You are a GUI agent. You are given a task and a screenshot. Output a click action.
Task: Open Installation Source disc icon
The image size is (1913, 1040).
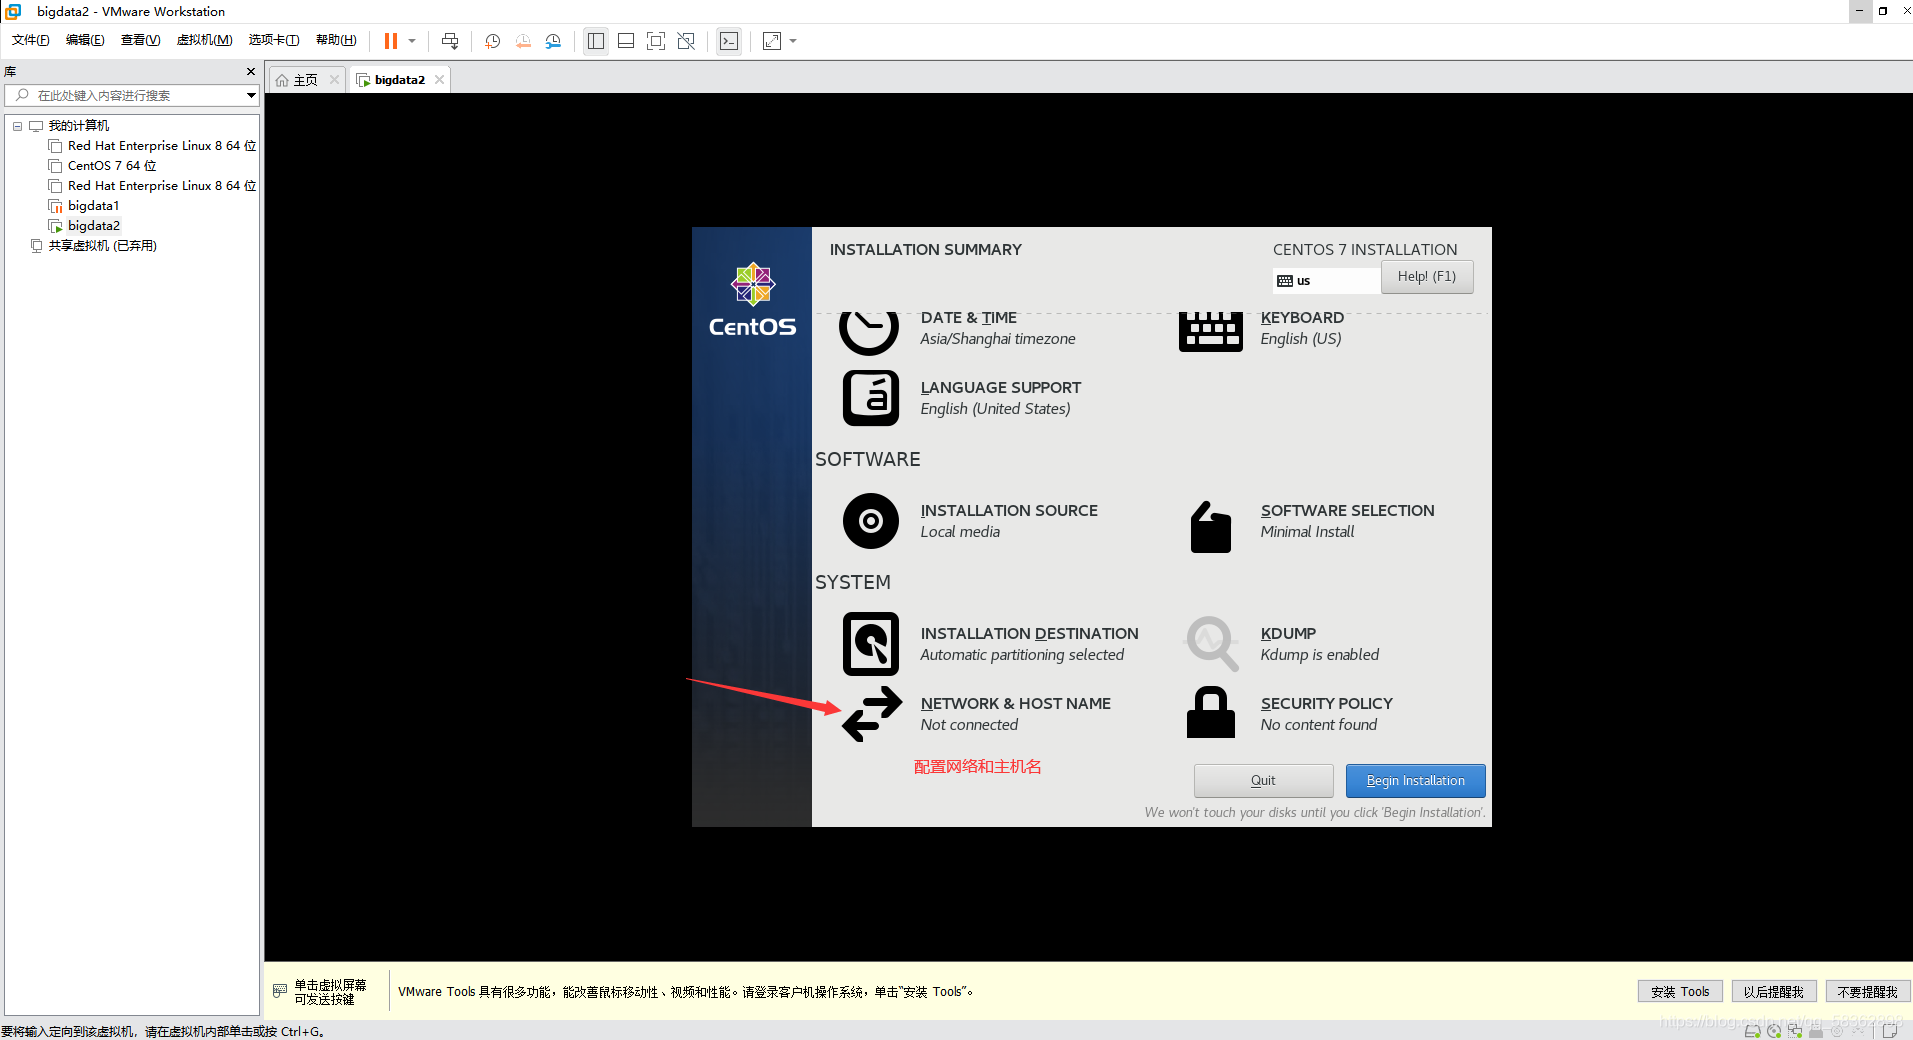click(x=871, y=521)
